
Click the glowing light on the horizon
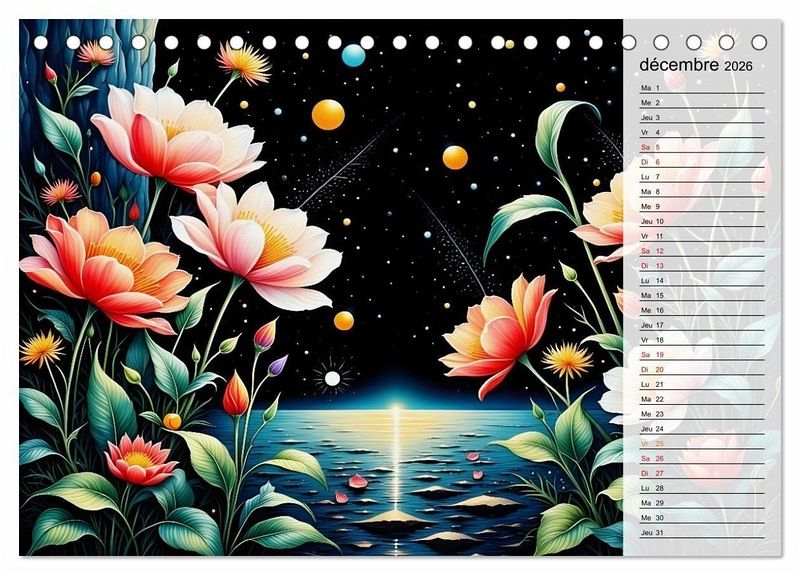pos(395,408)
